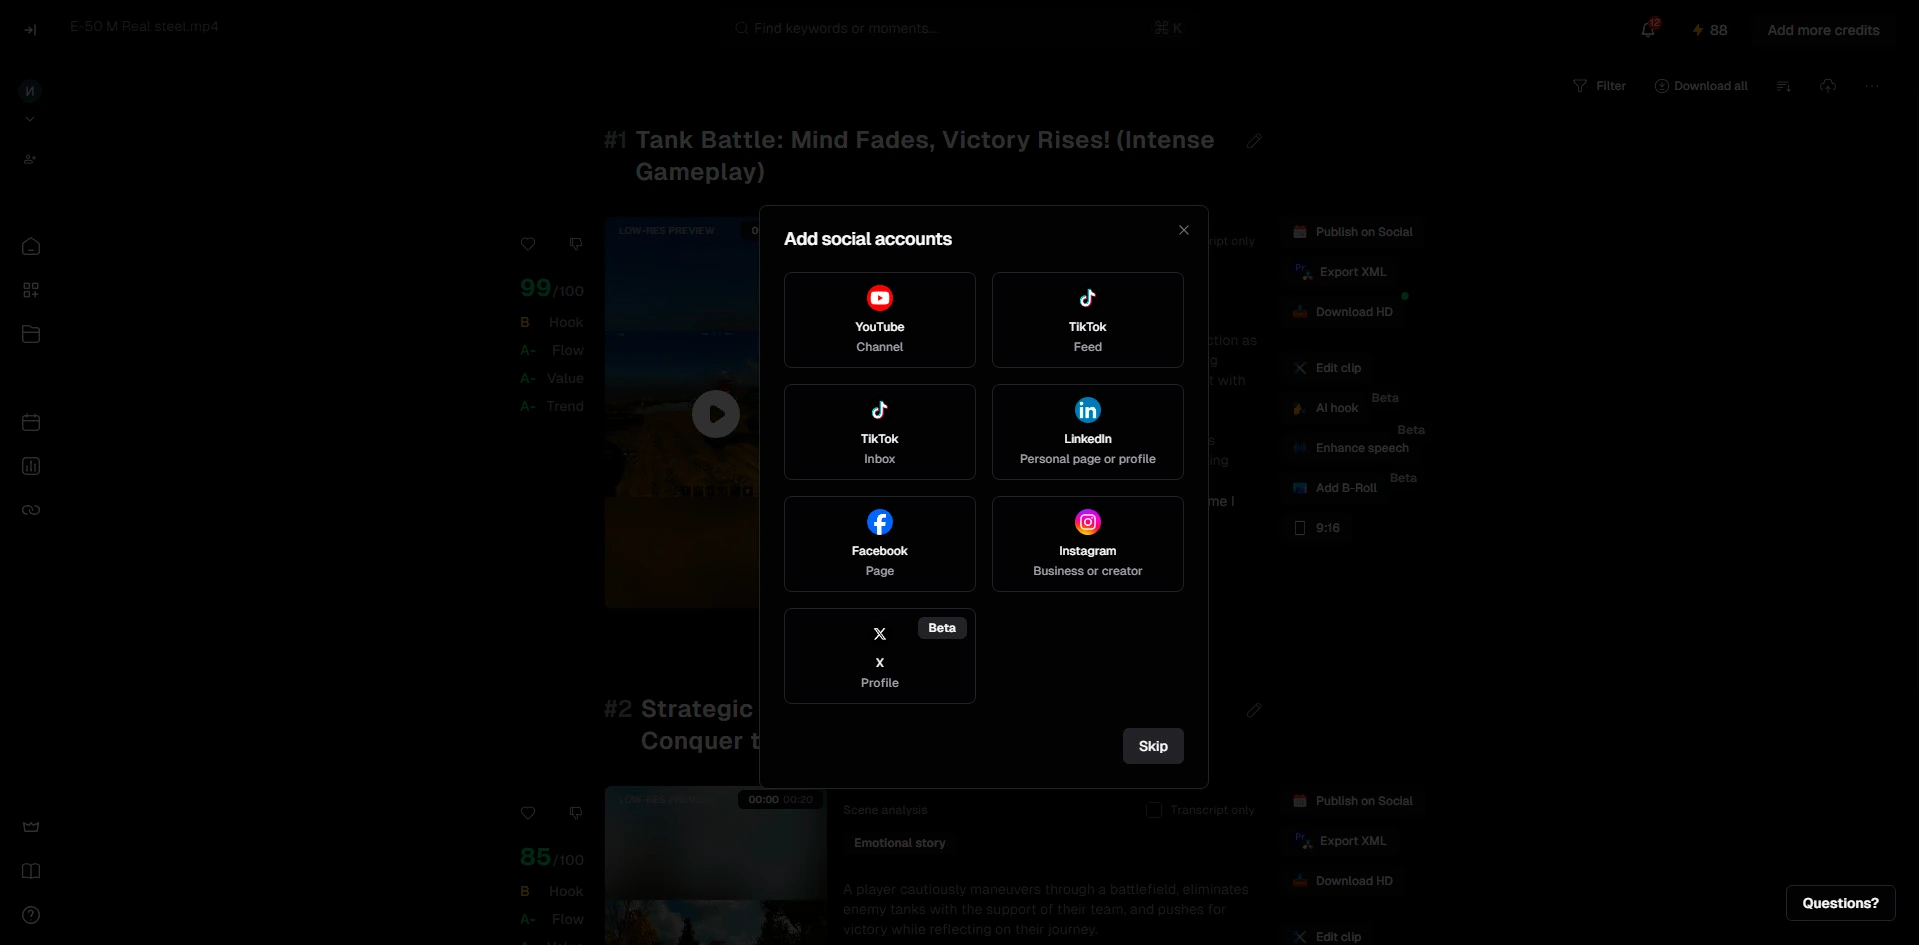Dislike clip #2 with thumbs down icon
Viewport: 1919px width, 945px height.
[x=576, y=813]
